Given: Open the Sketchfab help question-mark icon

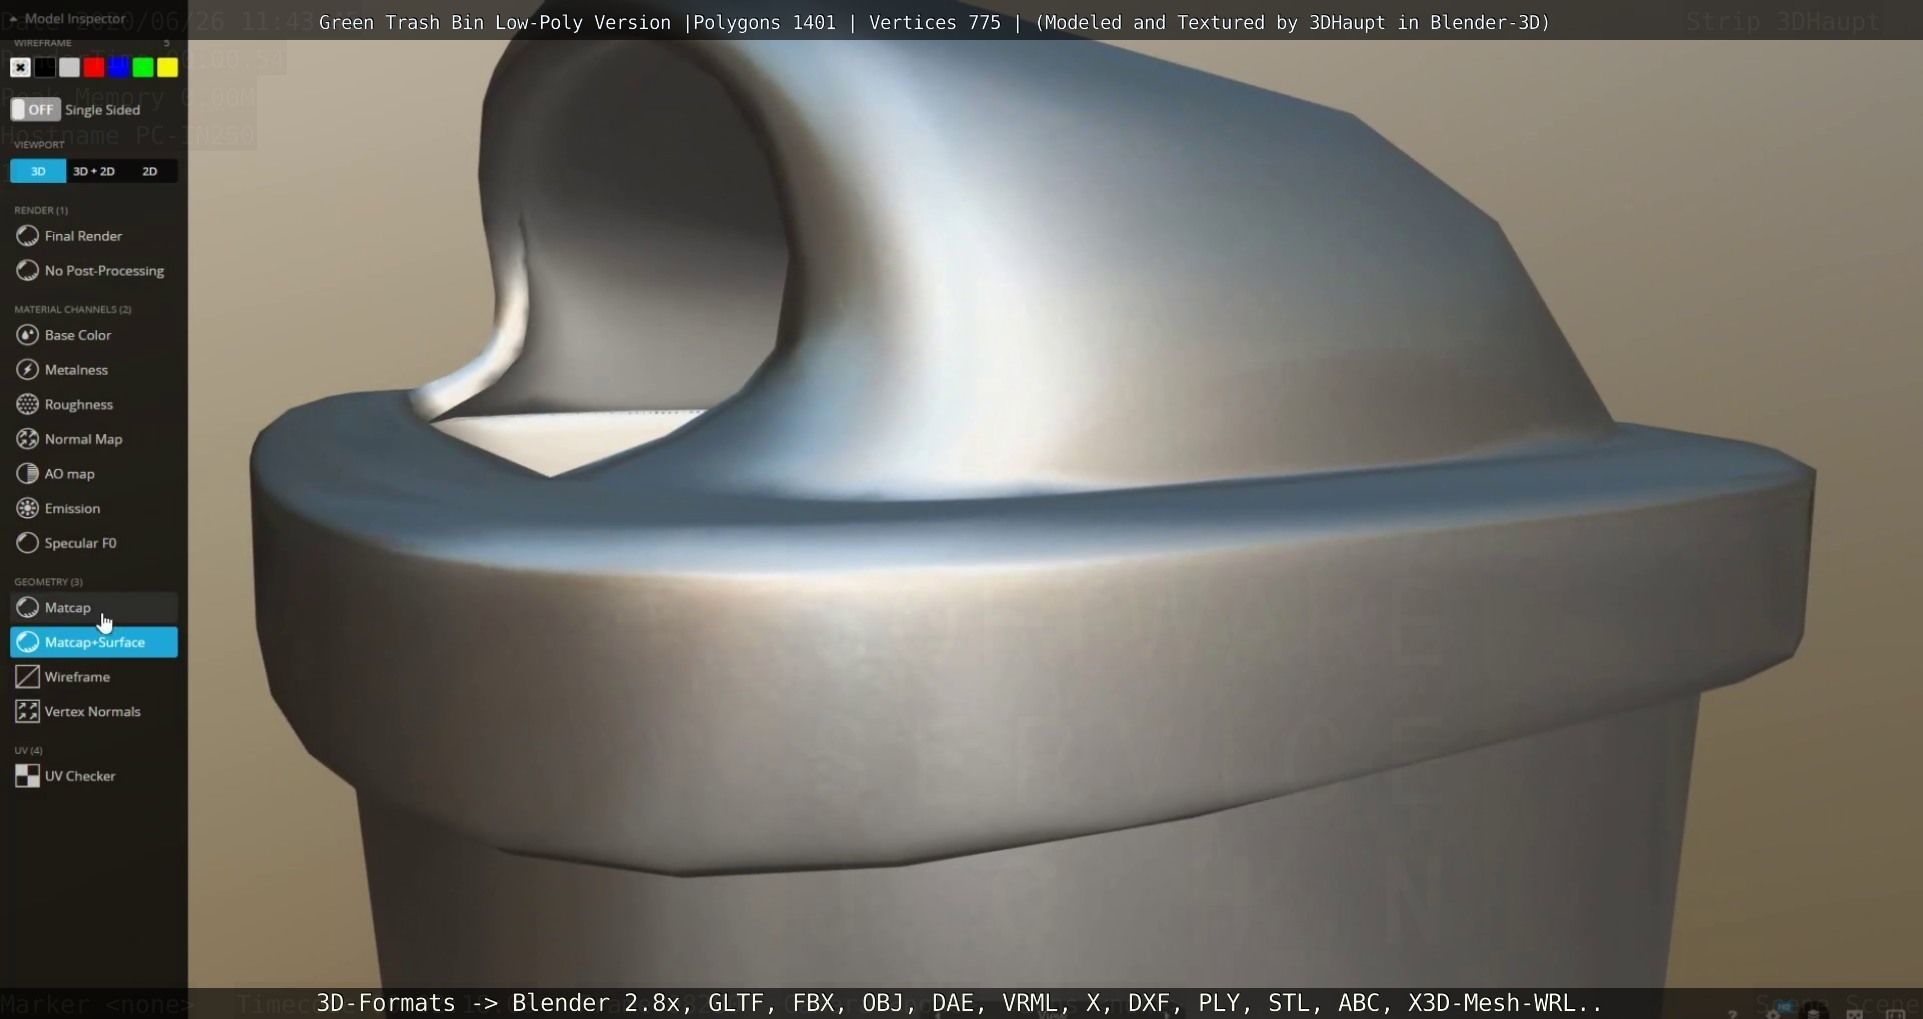Looking at the screenshot, I should (x=1732, y=1013).
